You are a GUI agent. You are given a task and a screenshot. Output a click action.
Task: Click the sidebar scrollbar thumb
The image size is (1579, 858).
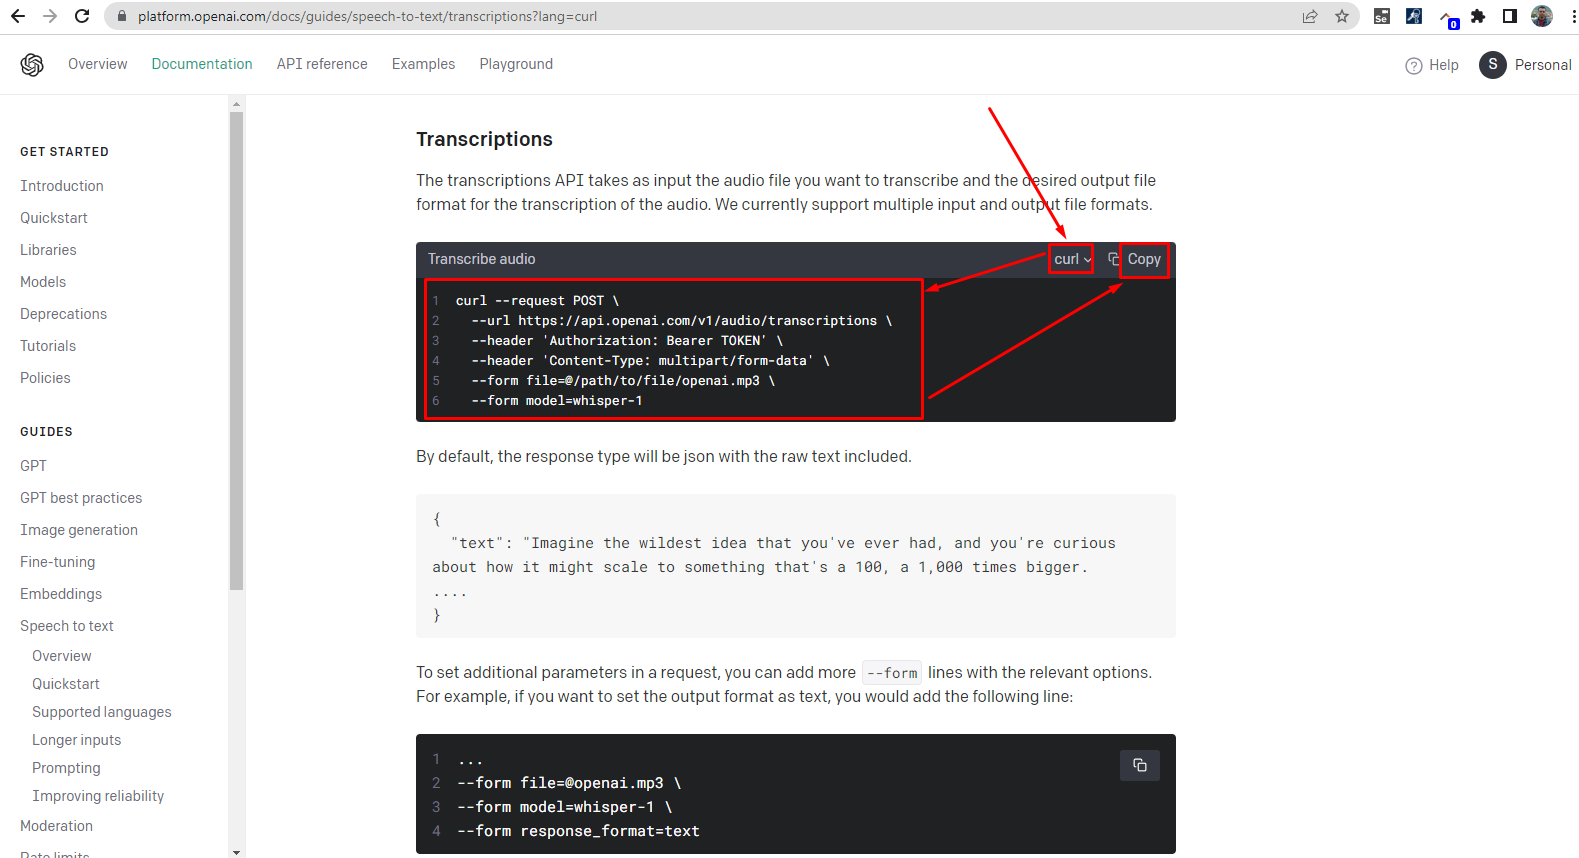[x=236, y=350]
